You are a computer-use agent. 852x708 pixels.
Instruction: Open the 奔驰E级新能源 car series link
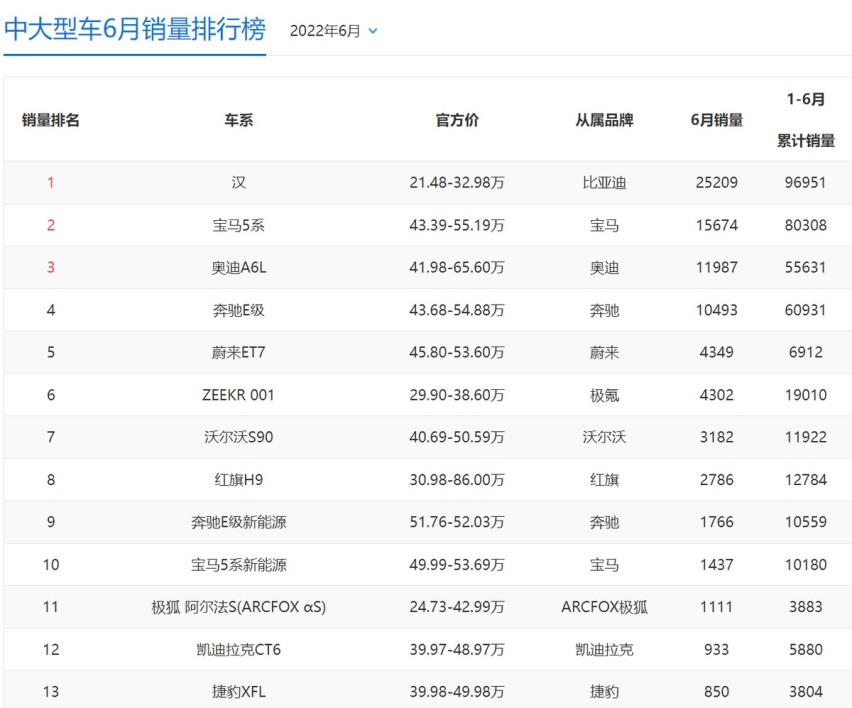point(239,522)
